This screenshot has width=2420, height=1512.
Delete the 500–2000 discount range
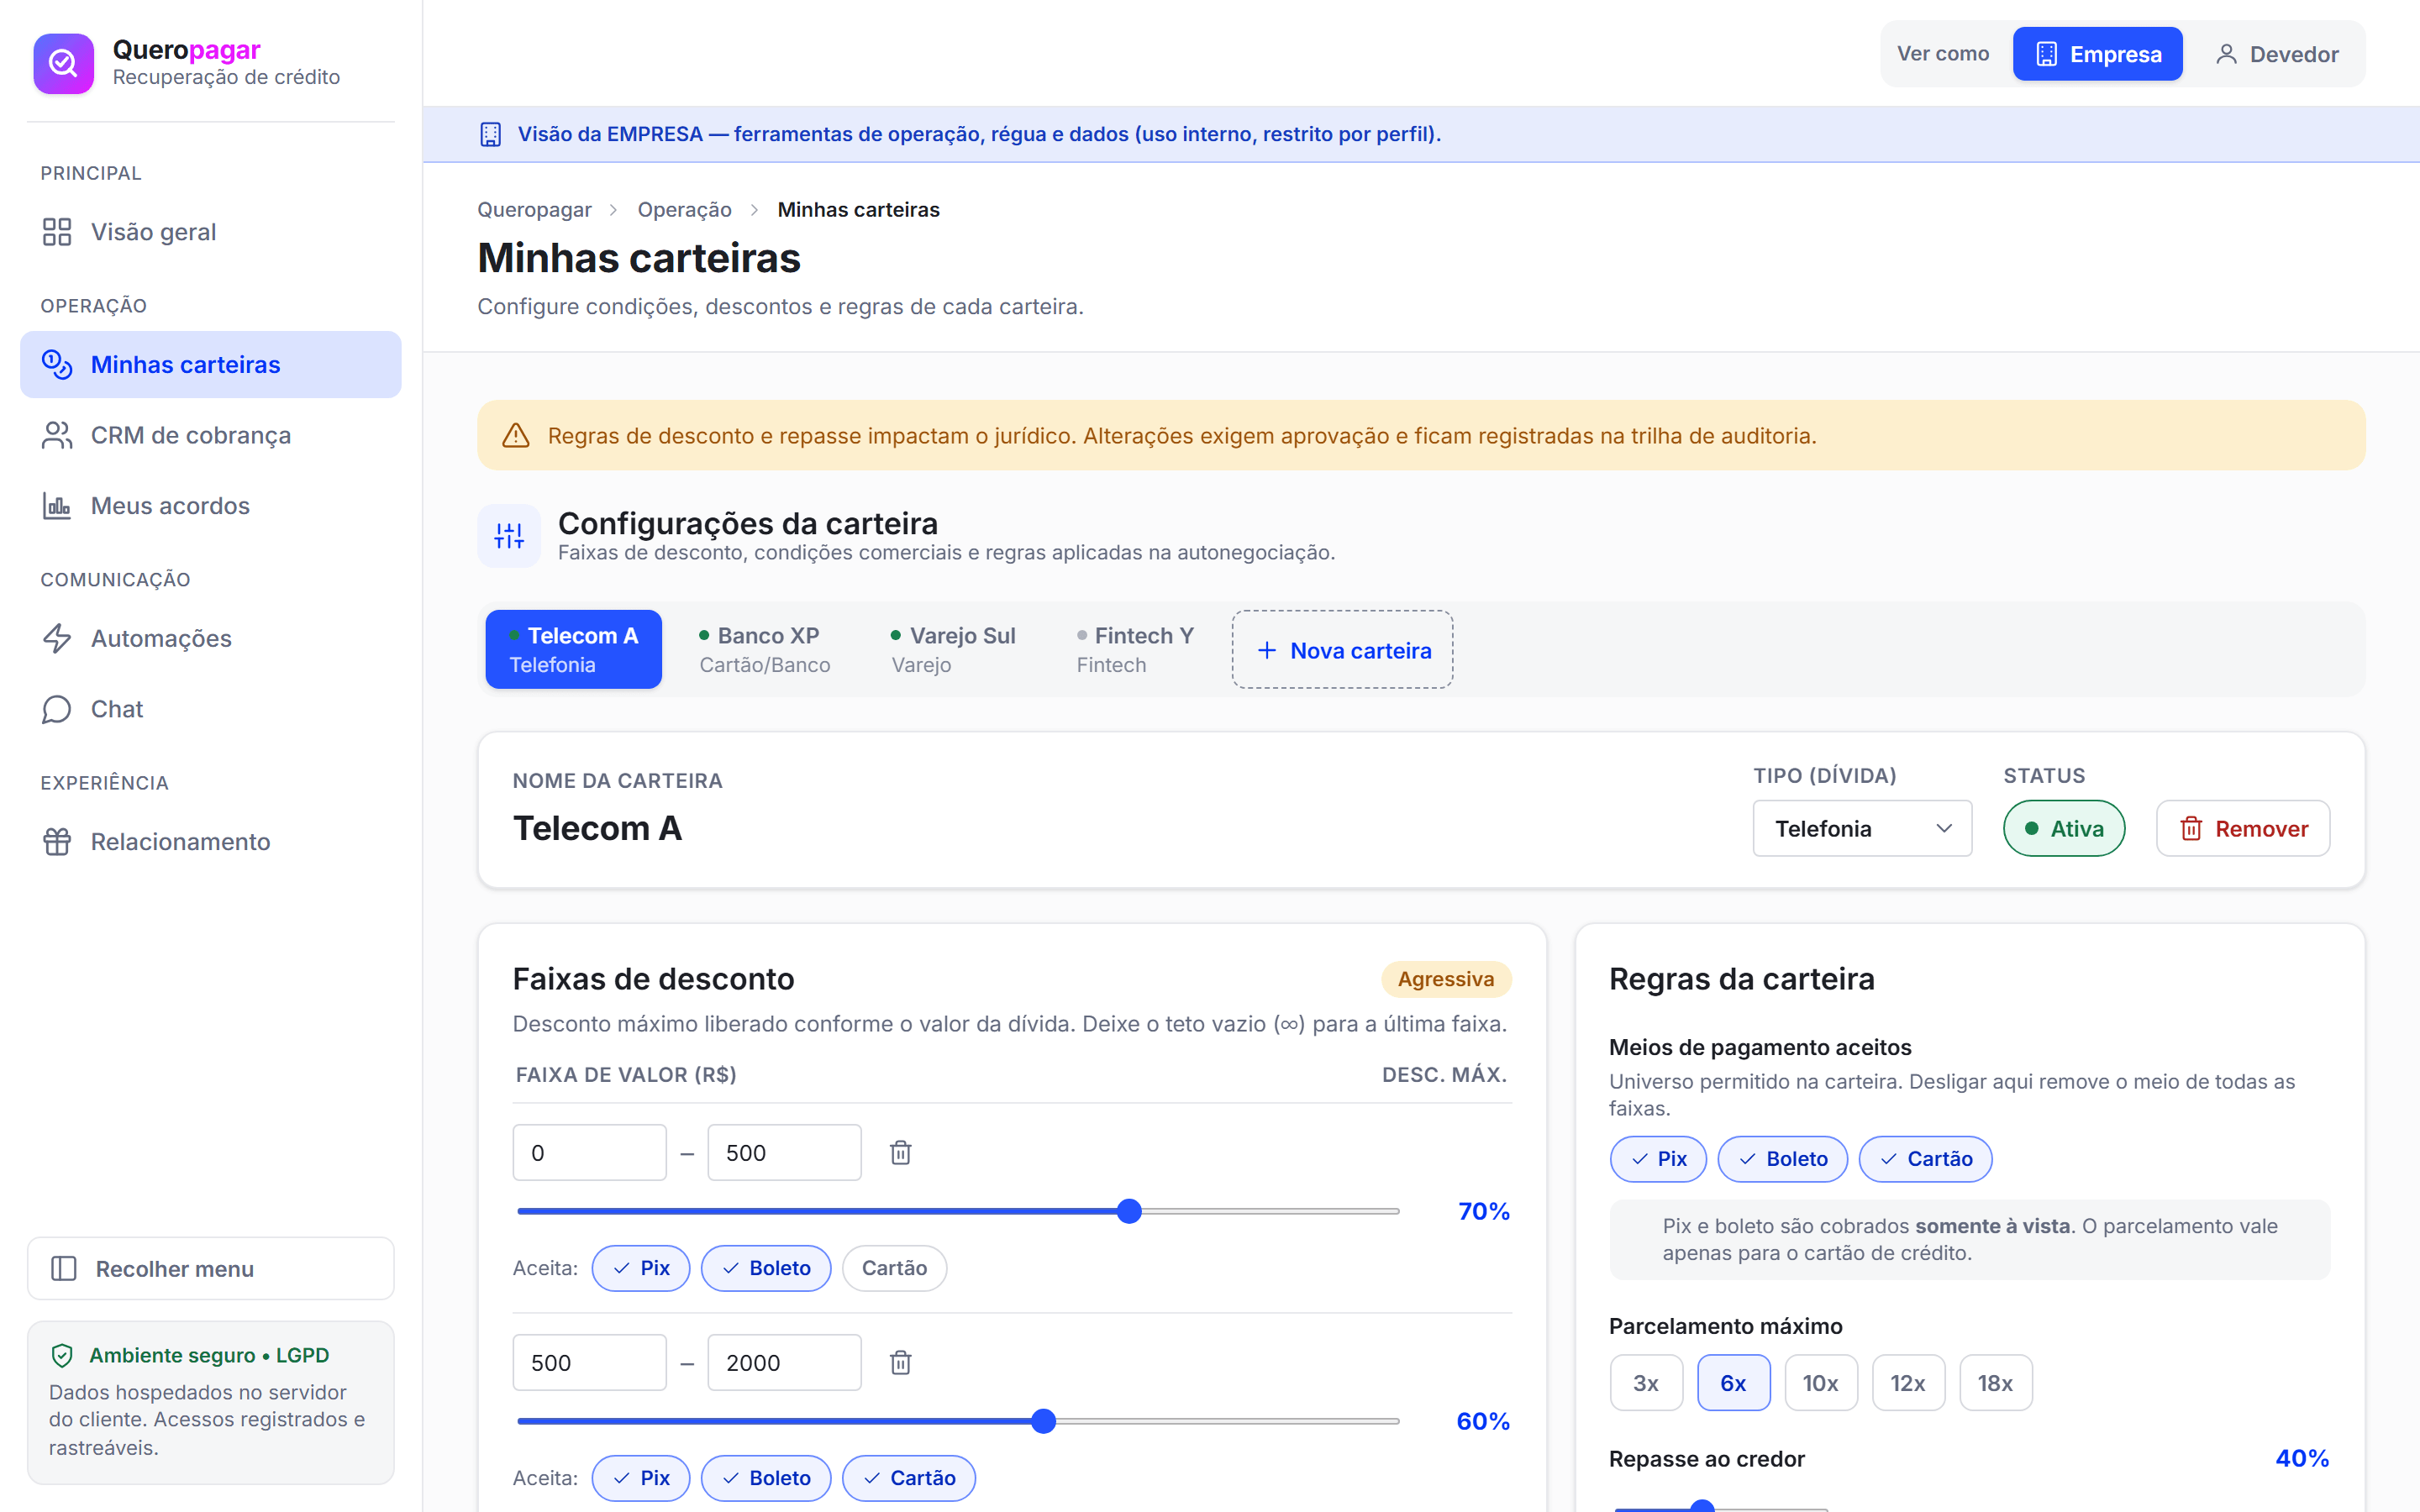900,1362
